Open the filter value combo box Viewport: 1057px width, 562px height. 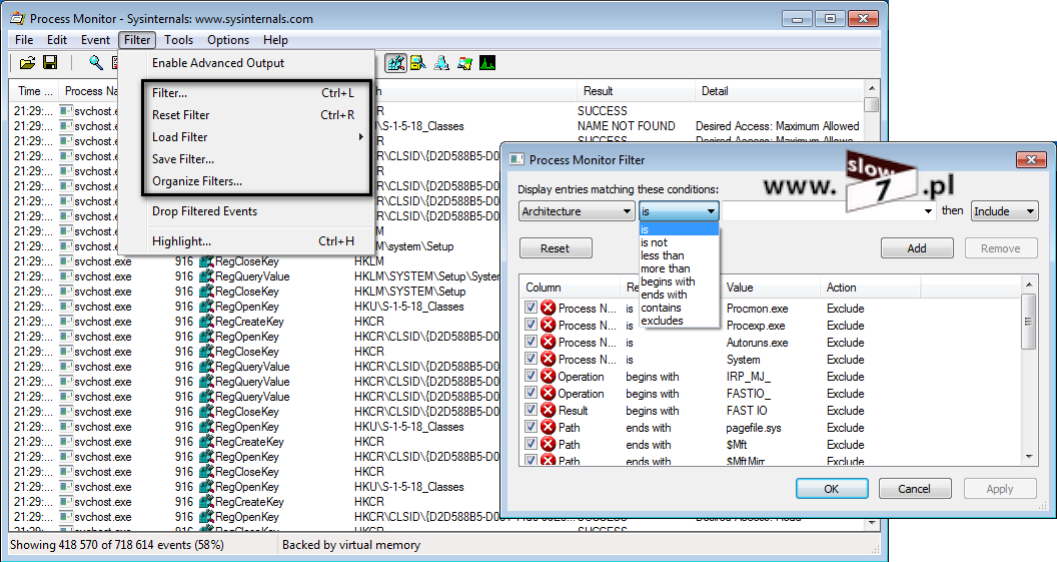(830, 211)
